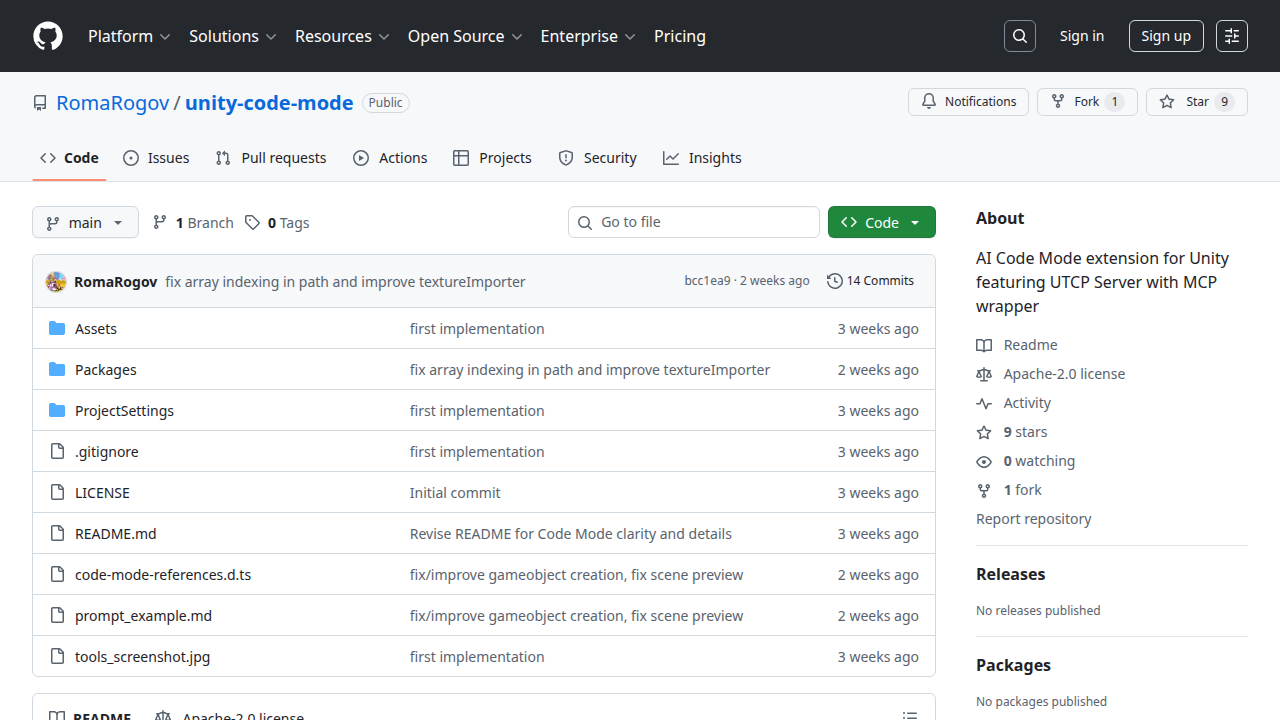Click the prompt_example.md file icon
This screenshot has width=1280, height=720.
pos(57,616)
